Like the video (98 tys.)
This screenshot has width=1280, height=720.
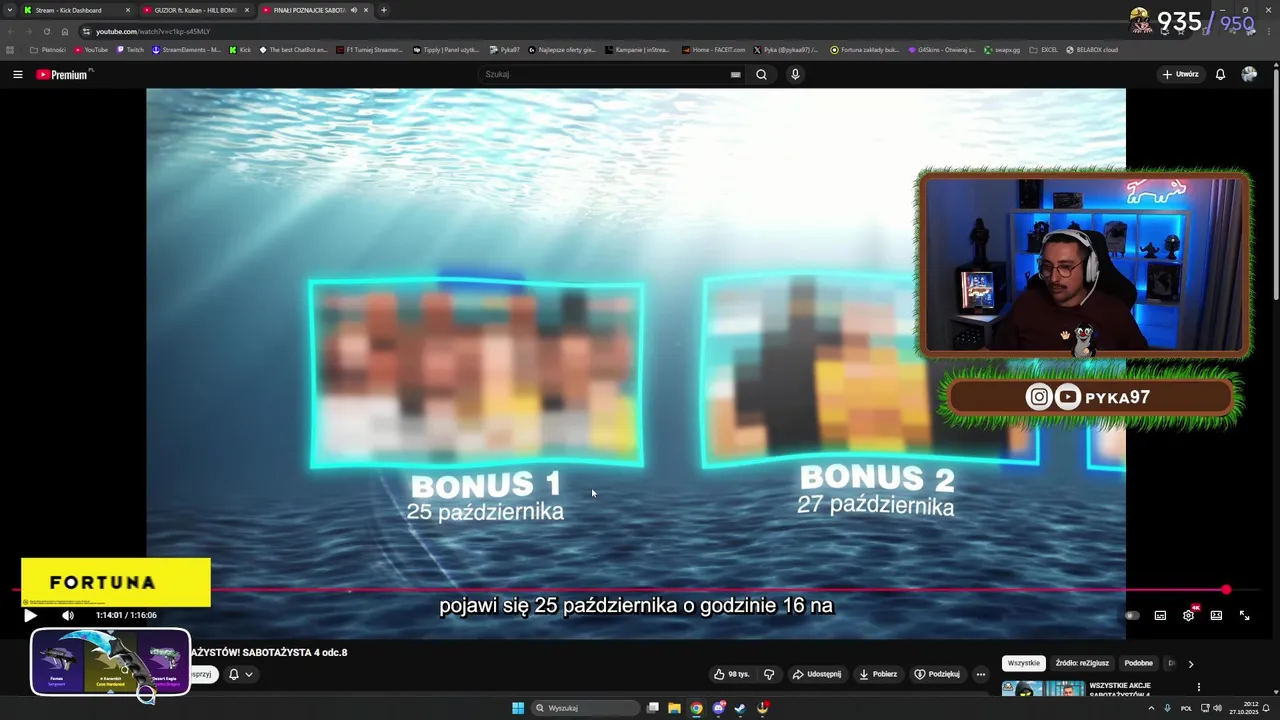tap(732, 674)
